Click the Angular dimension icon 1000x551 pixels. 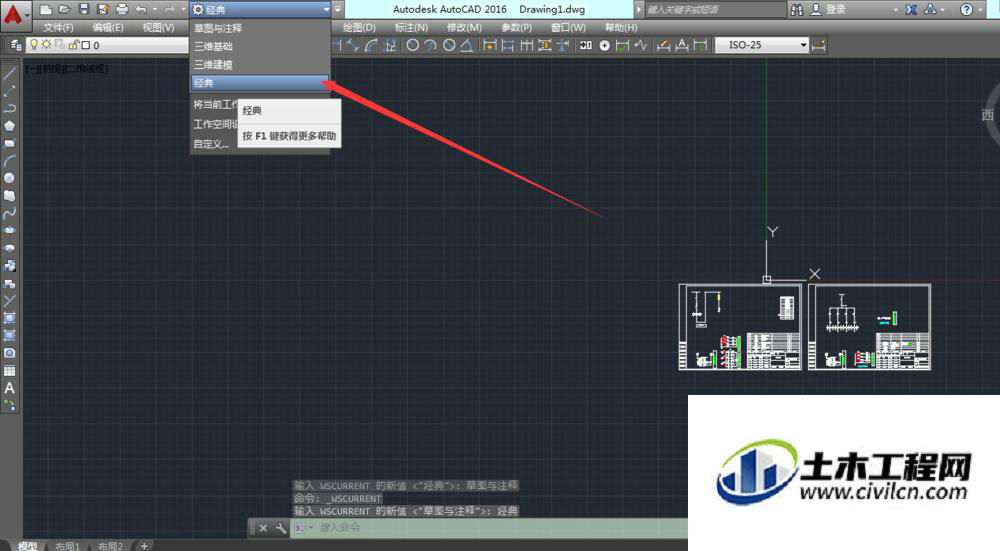click(467, 45)
